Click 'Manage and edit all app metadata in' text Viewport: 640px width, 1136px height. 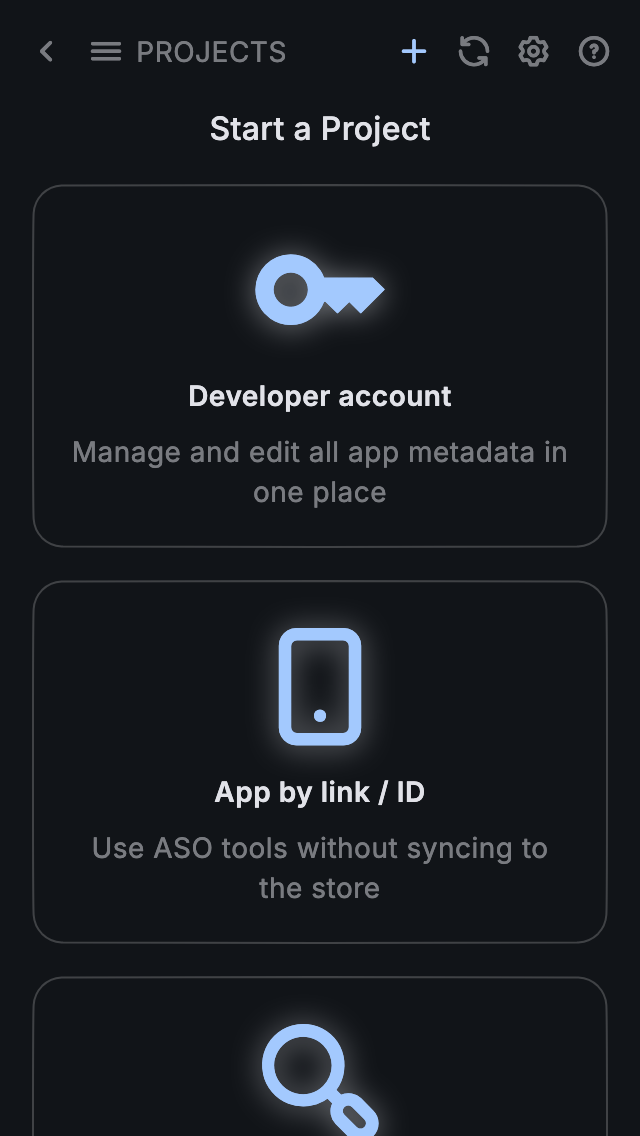320,452
